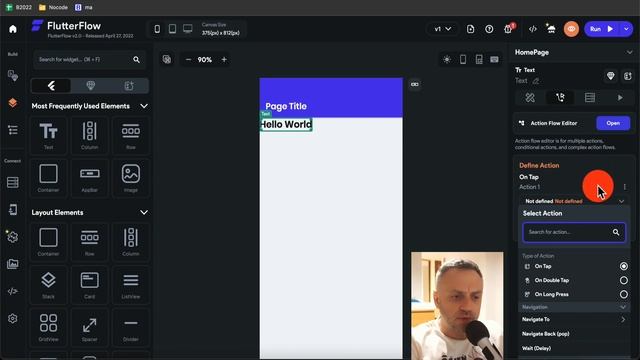Select the On Tap radio button

tap(623, 266)
